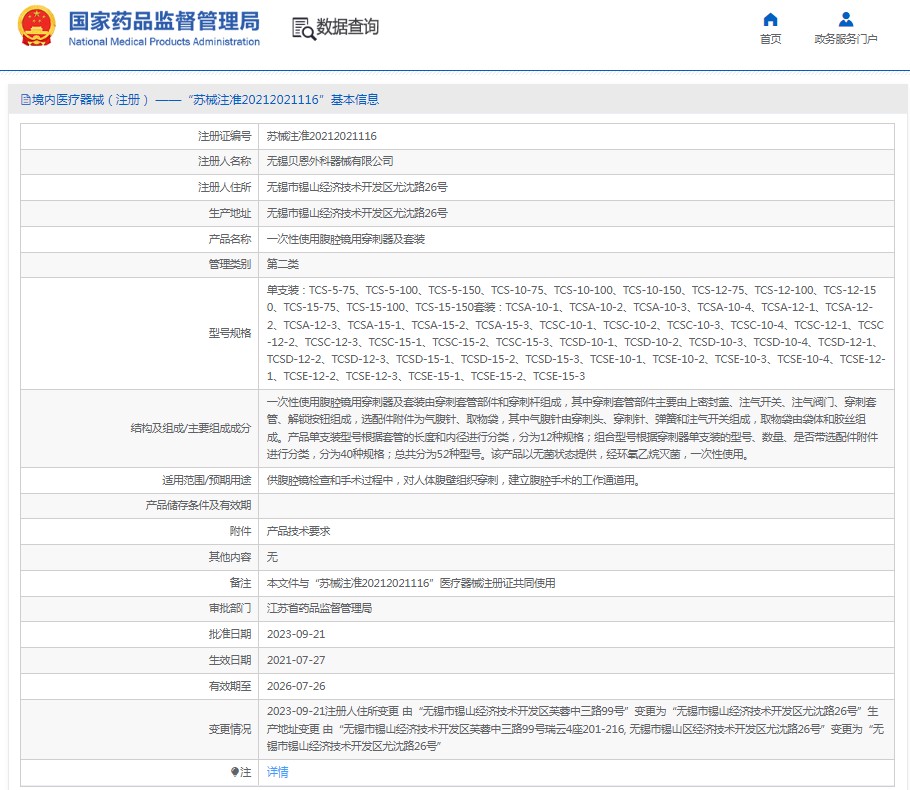This screenshot has height=790, width=910.
Task: Click the 首页 text link
Action: click(x=770, y=39)
